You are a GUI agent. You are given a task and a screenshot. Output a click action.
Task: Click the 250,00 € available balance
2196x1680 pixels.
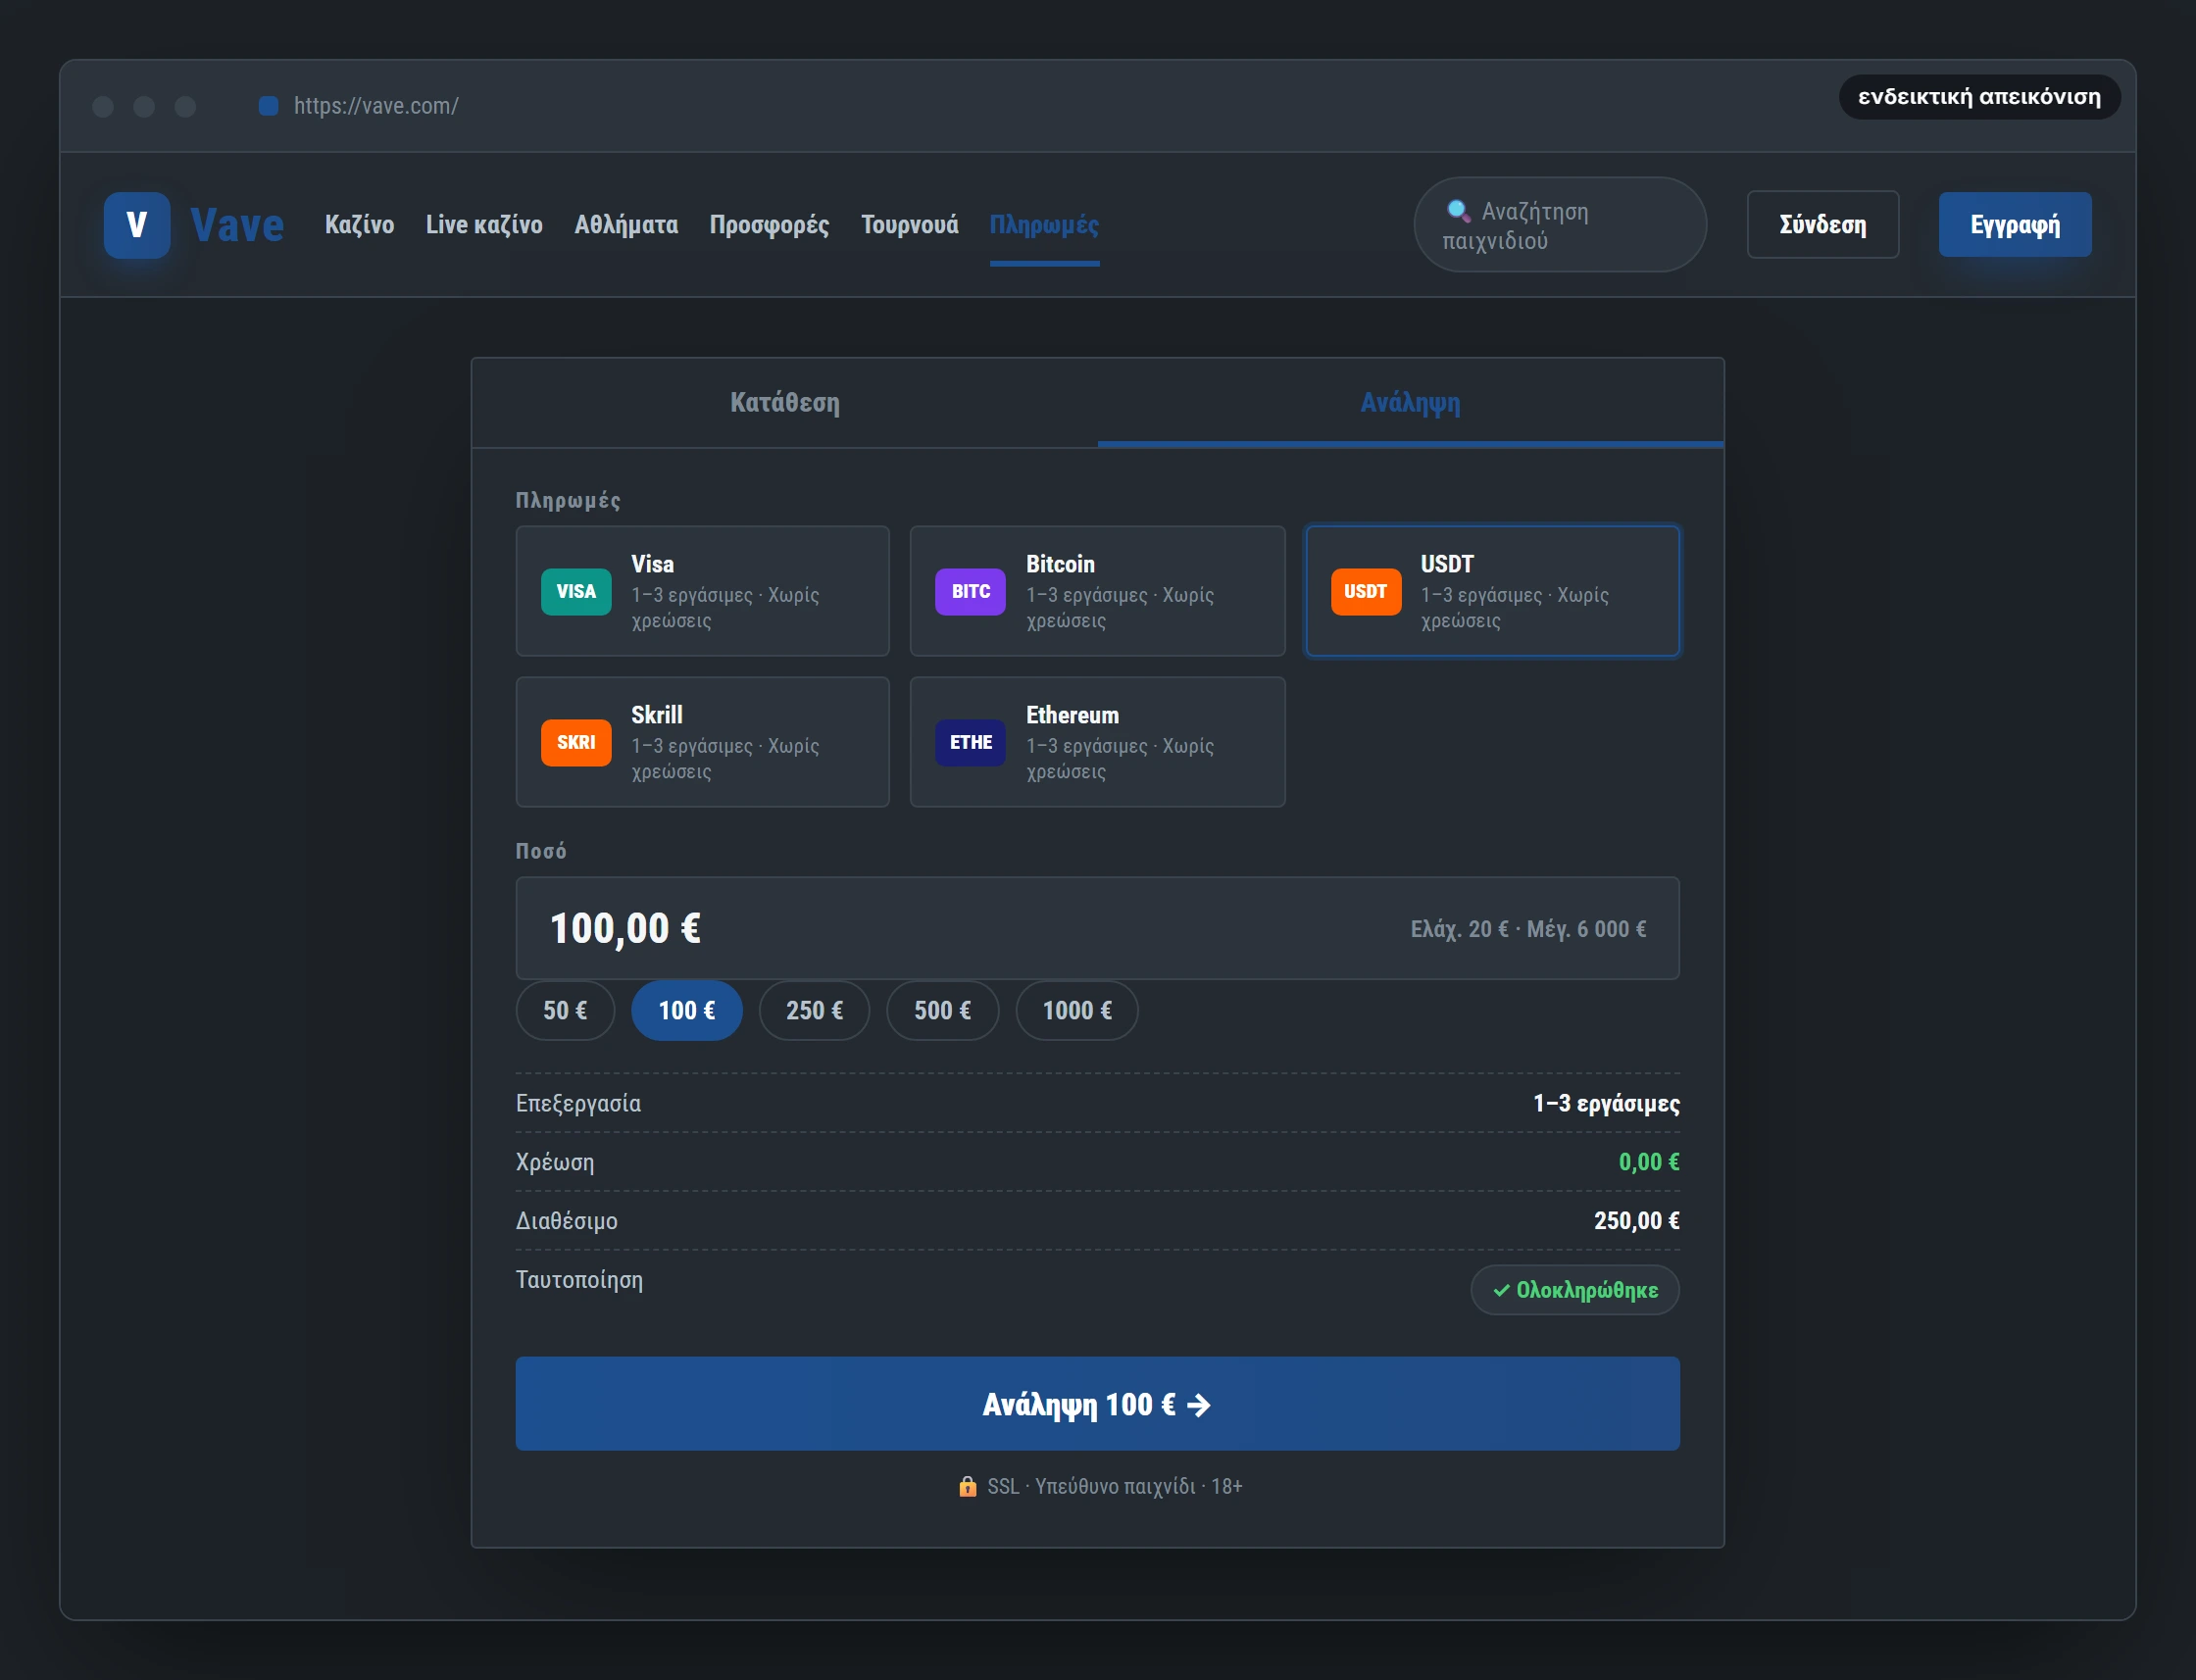coord(1636,1221)
